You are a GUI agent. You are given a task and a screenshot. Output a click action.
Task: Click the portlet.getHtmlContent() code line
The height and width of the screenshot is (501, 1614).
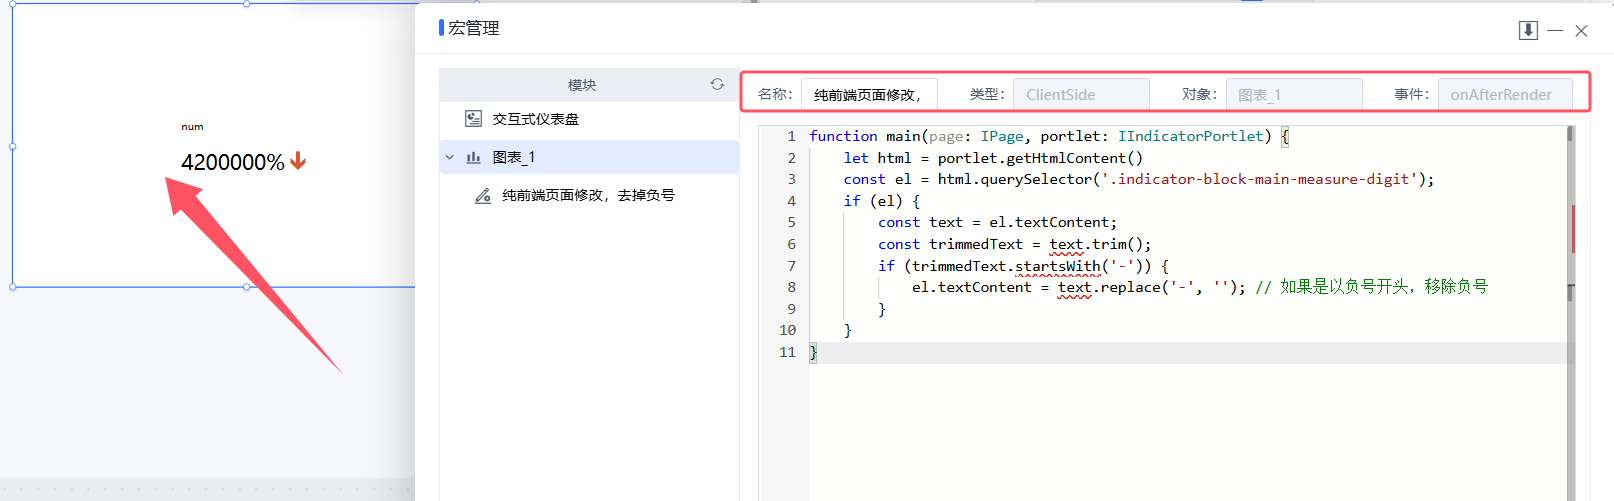tap(993, 158)
